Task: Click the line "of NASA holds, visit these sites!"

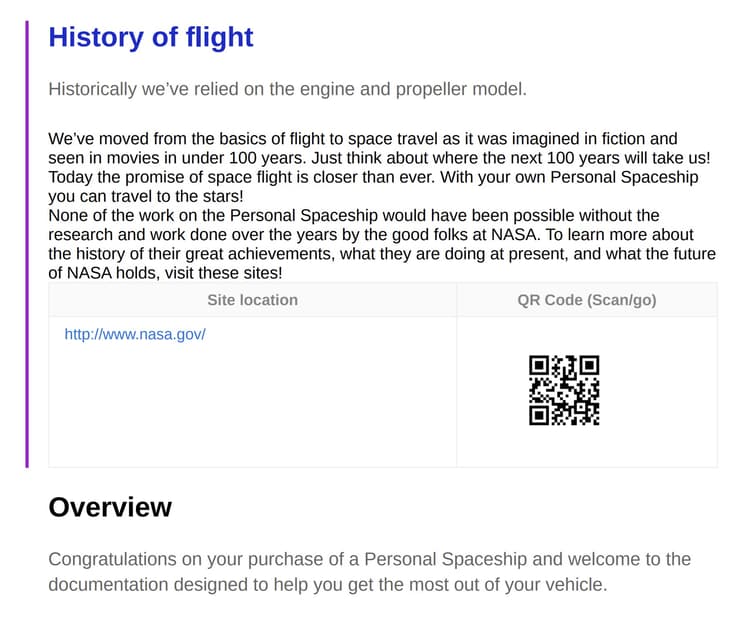Action: (166, 272)
